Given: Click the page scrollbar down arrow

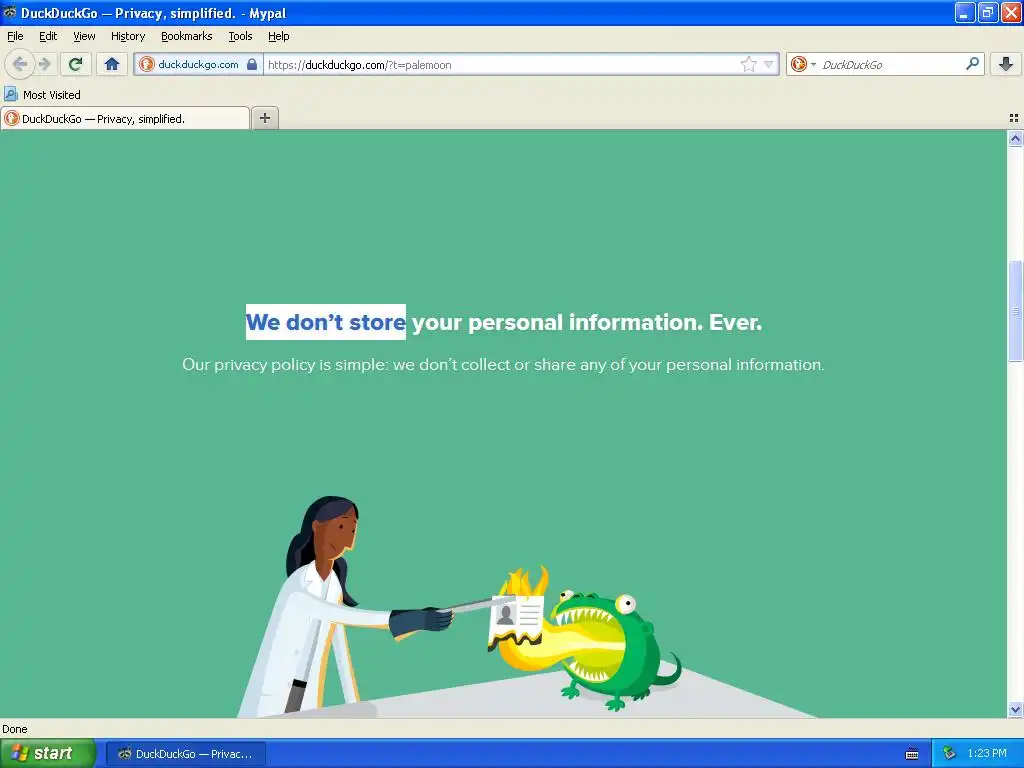Looking at the screenshot, I should coord(1015,709).
